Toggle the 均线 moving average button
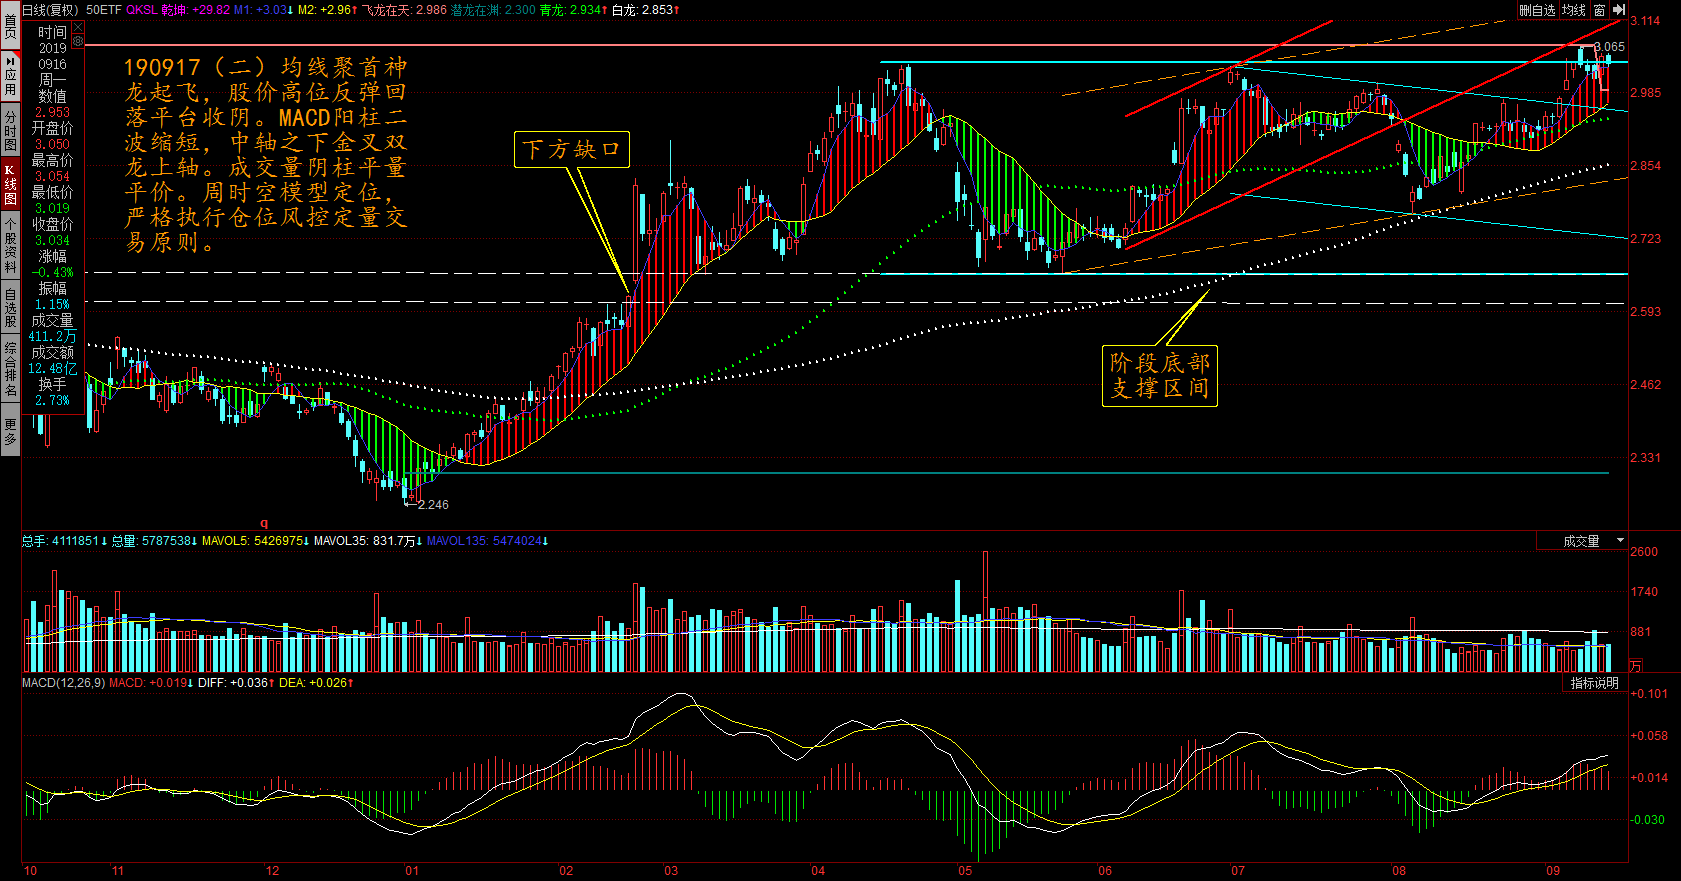The height and width of the screenshot is (881, 1681). pos(1574,10)
